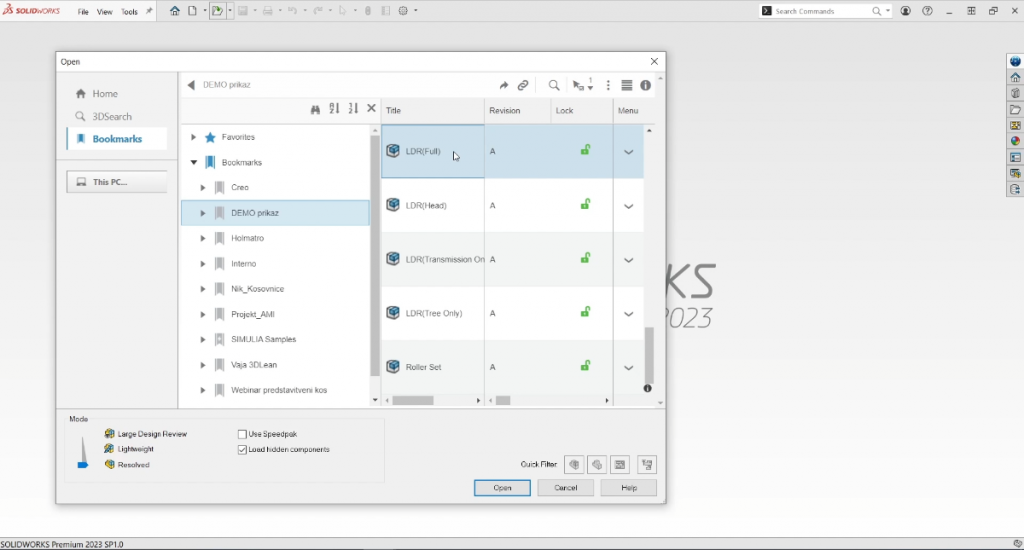1024x550 pixels.
Task: Select Lightweight mode
Action: (129, 449)
